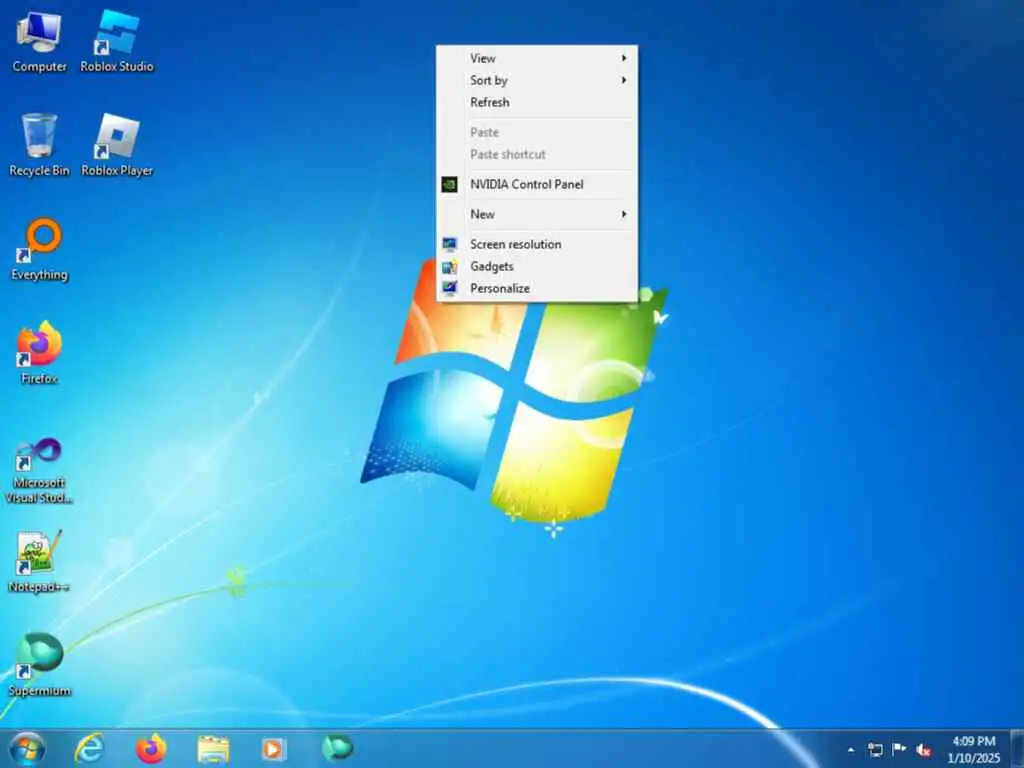
Task: Select the Firefox desktop shortcut
Action: 39,353
